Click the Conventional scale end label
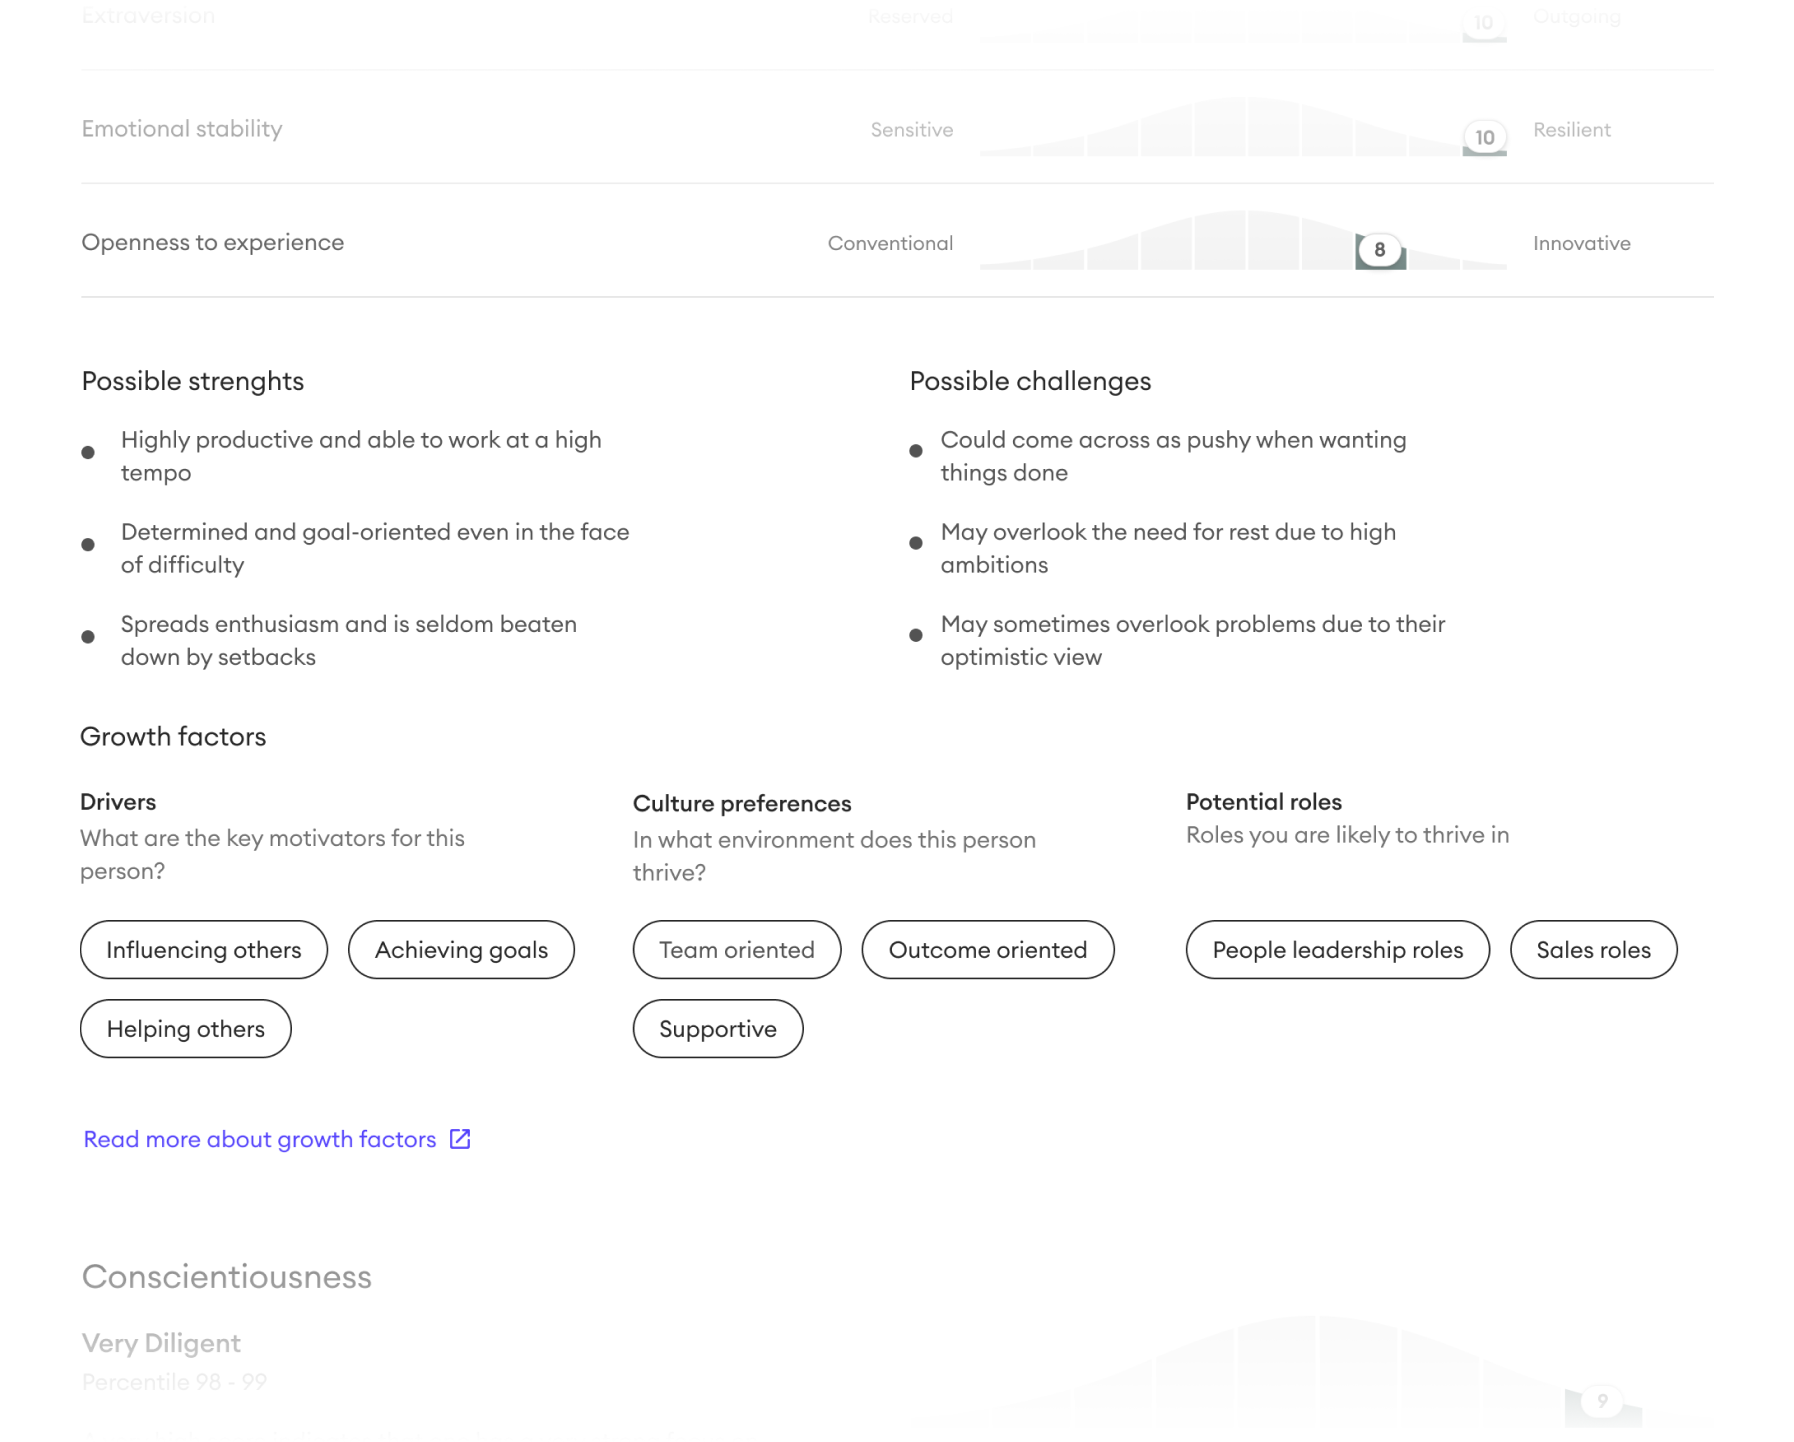Screen dimensions: 1794x1442 (x=890, y=244)
